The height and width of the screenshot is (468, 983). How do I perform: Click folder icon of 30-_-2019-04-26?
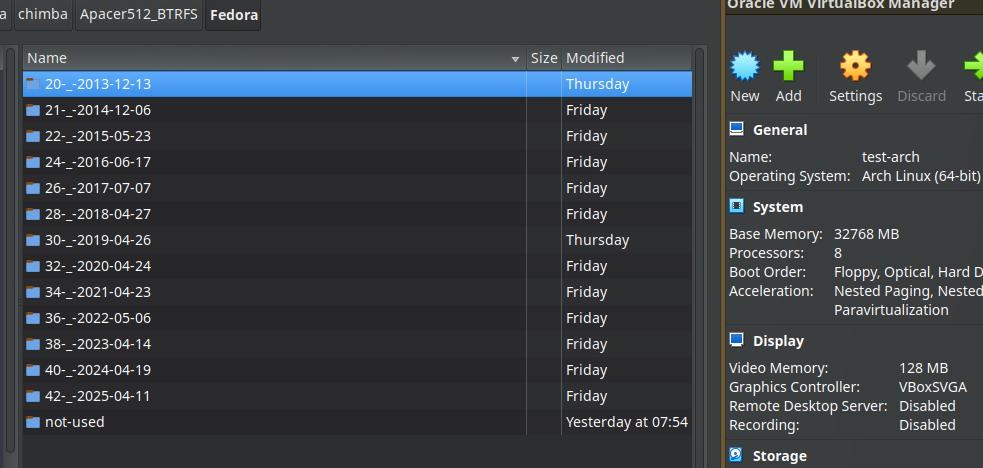point(33,240)
